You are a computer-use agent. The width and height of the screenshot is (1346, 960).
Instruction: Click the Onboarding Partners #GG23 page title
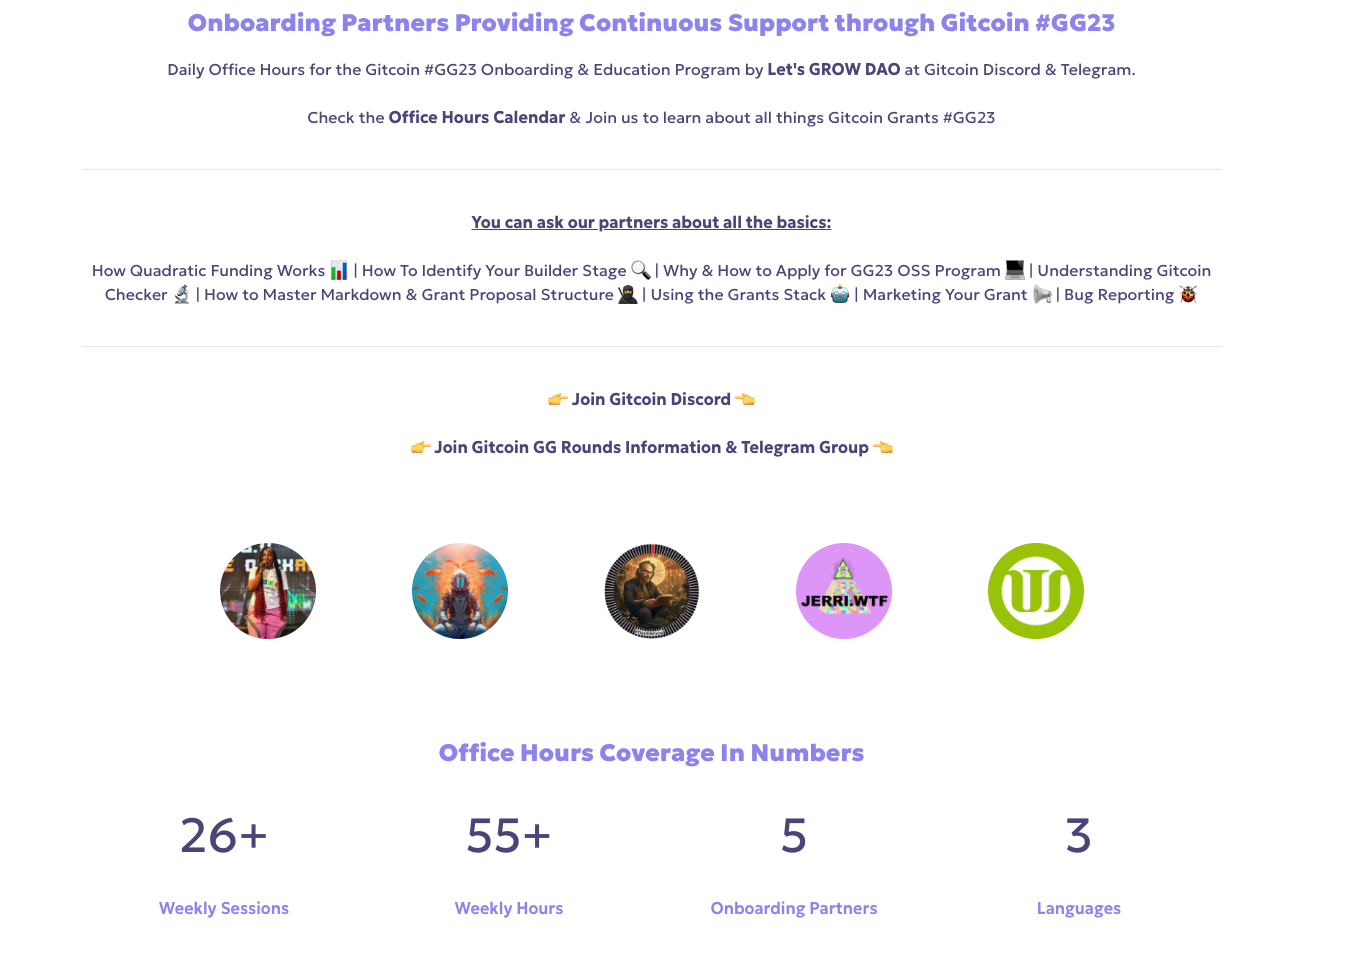point(651,23)
